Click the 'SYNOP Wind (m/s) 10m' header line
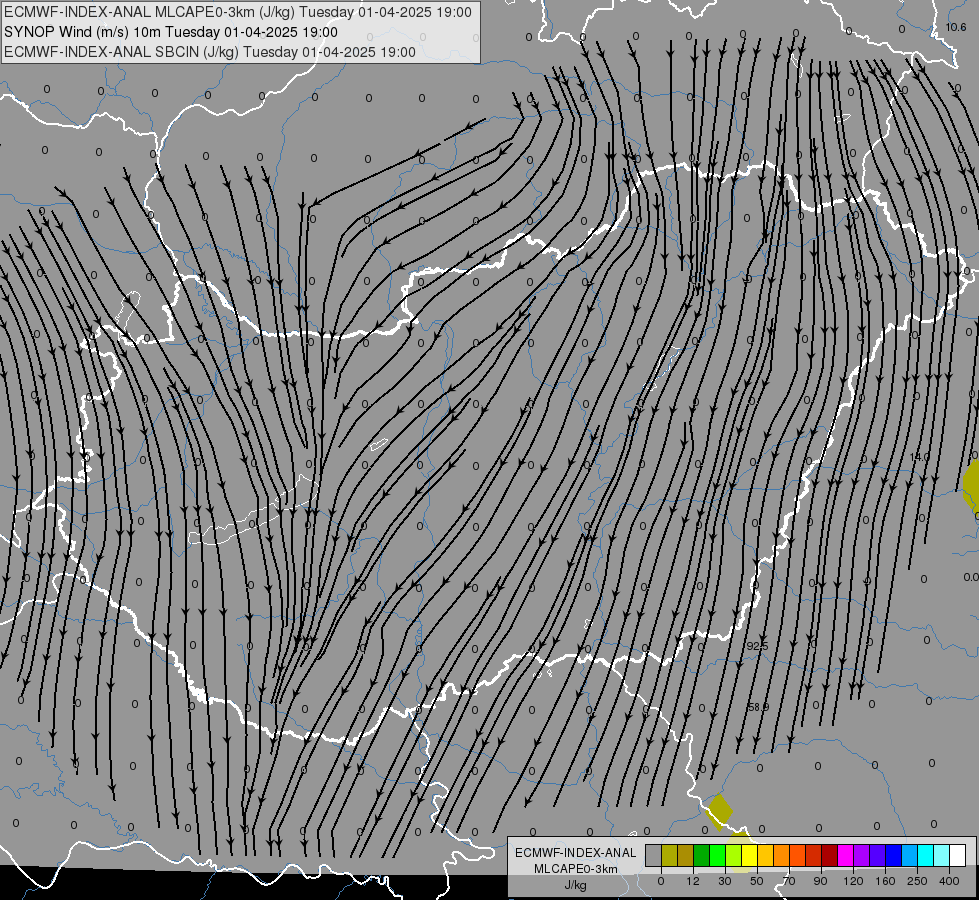This screenshot has height=900, width=979. pos(170,32)
